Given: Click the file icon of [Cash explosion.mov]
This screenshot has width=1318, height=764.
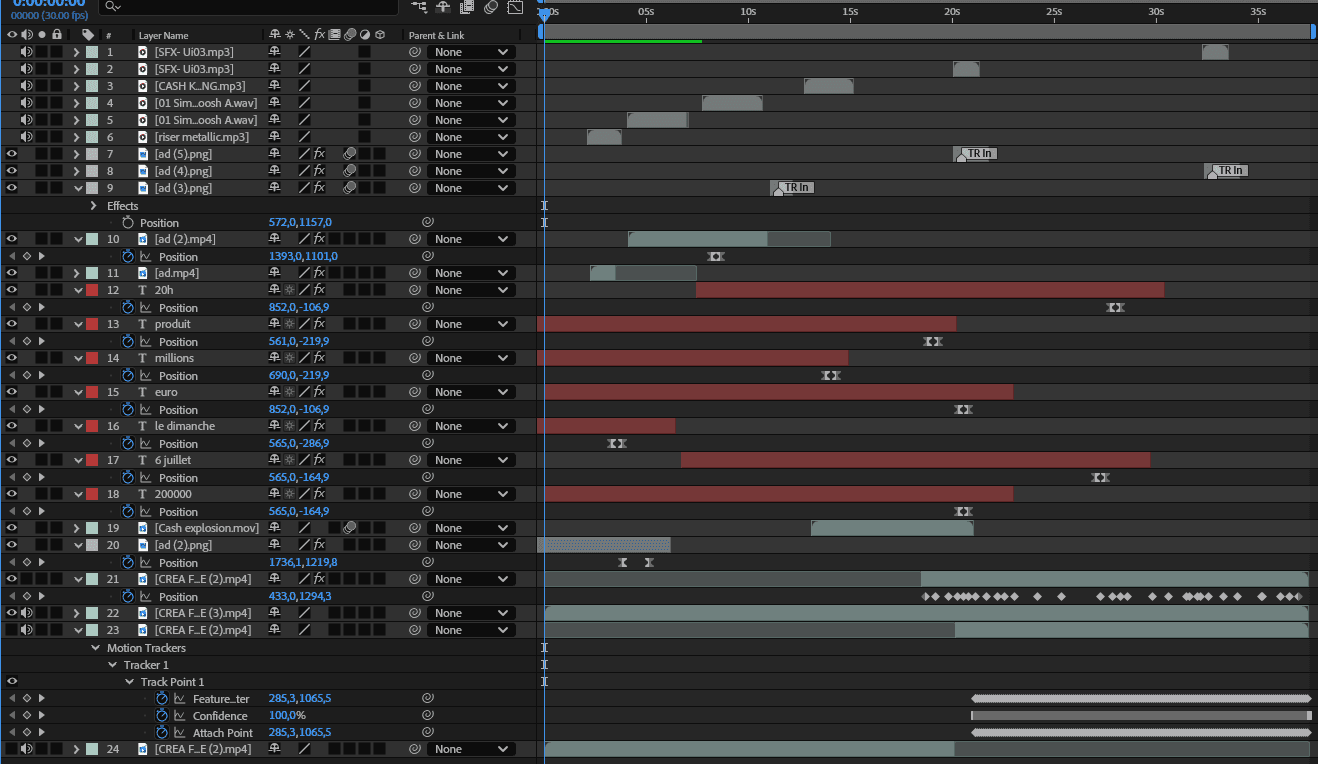Looking at the screenshot, I should (x=142, y=528).
